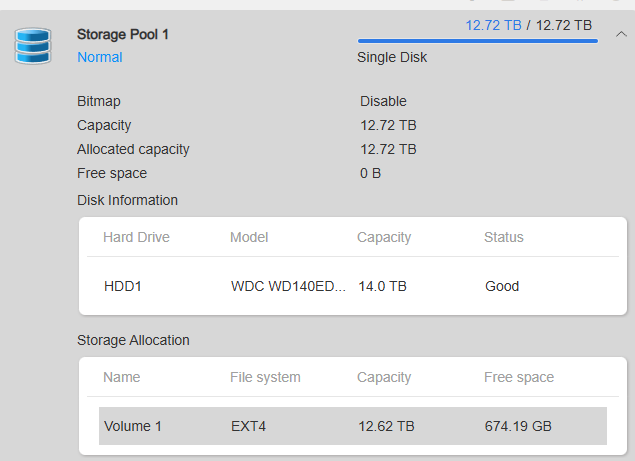
Task: Click the File system column header
Action: [x=265, y=377]
